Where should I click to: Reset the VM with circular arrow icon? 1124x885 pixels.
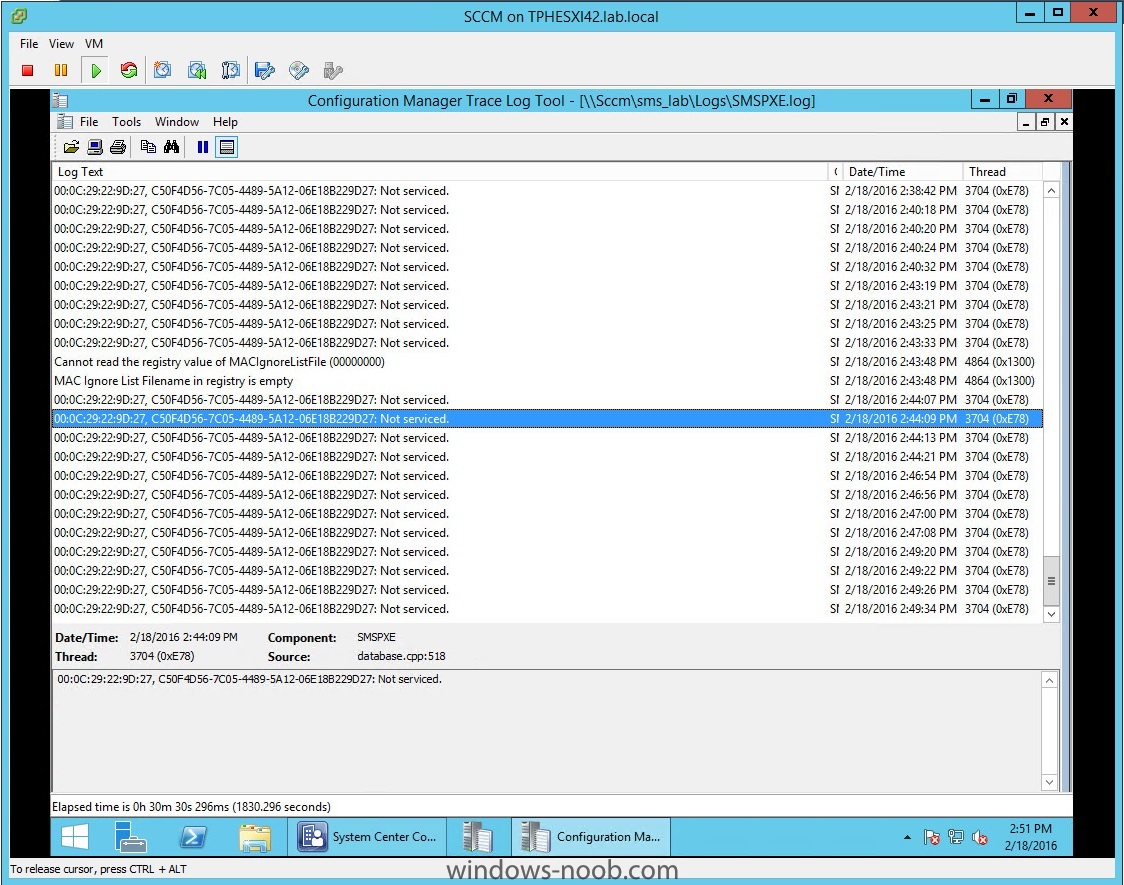129,70
